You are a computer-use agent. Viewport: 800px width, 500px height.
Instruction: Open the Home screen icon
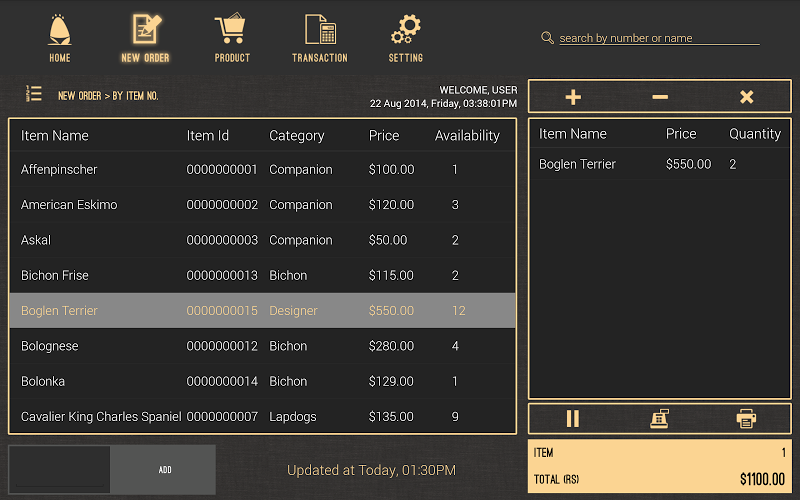(x=60, y=30)
